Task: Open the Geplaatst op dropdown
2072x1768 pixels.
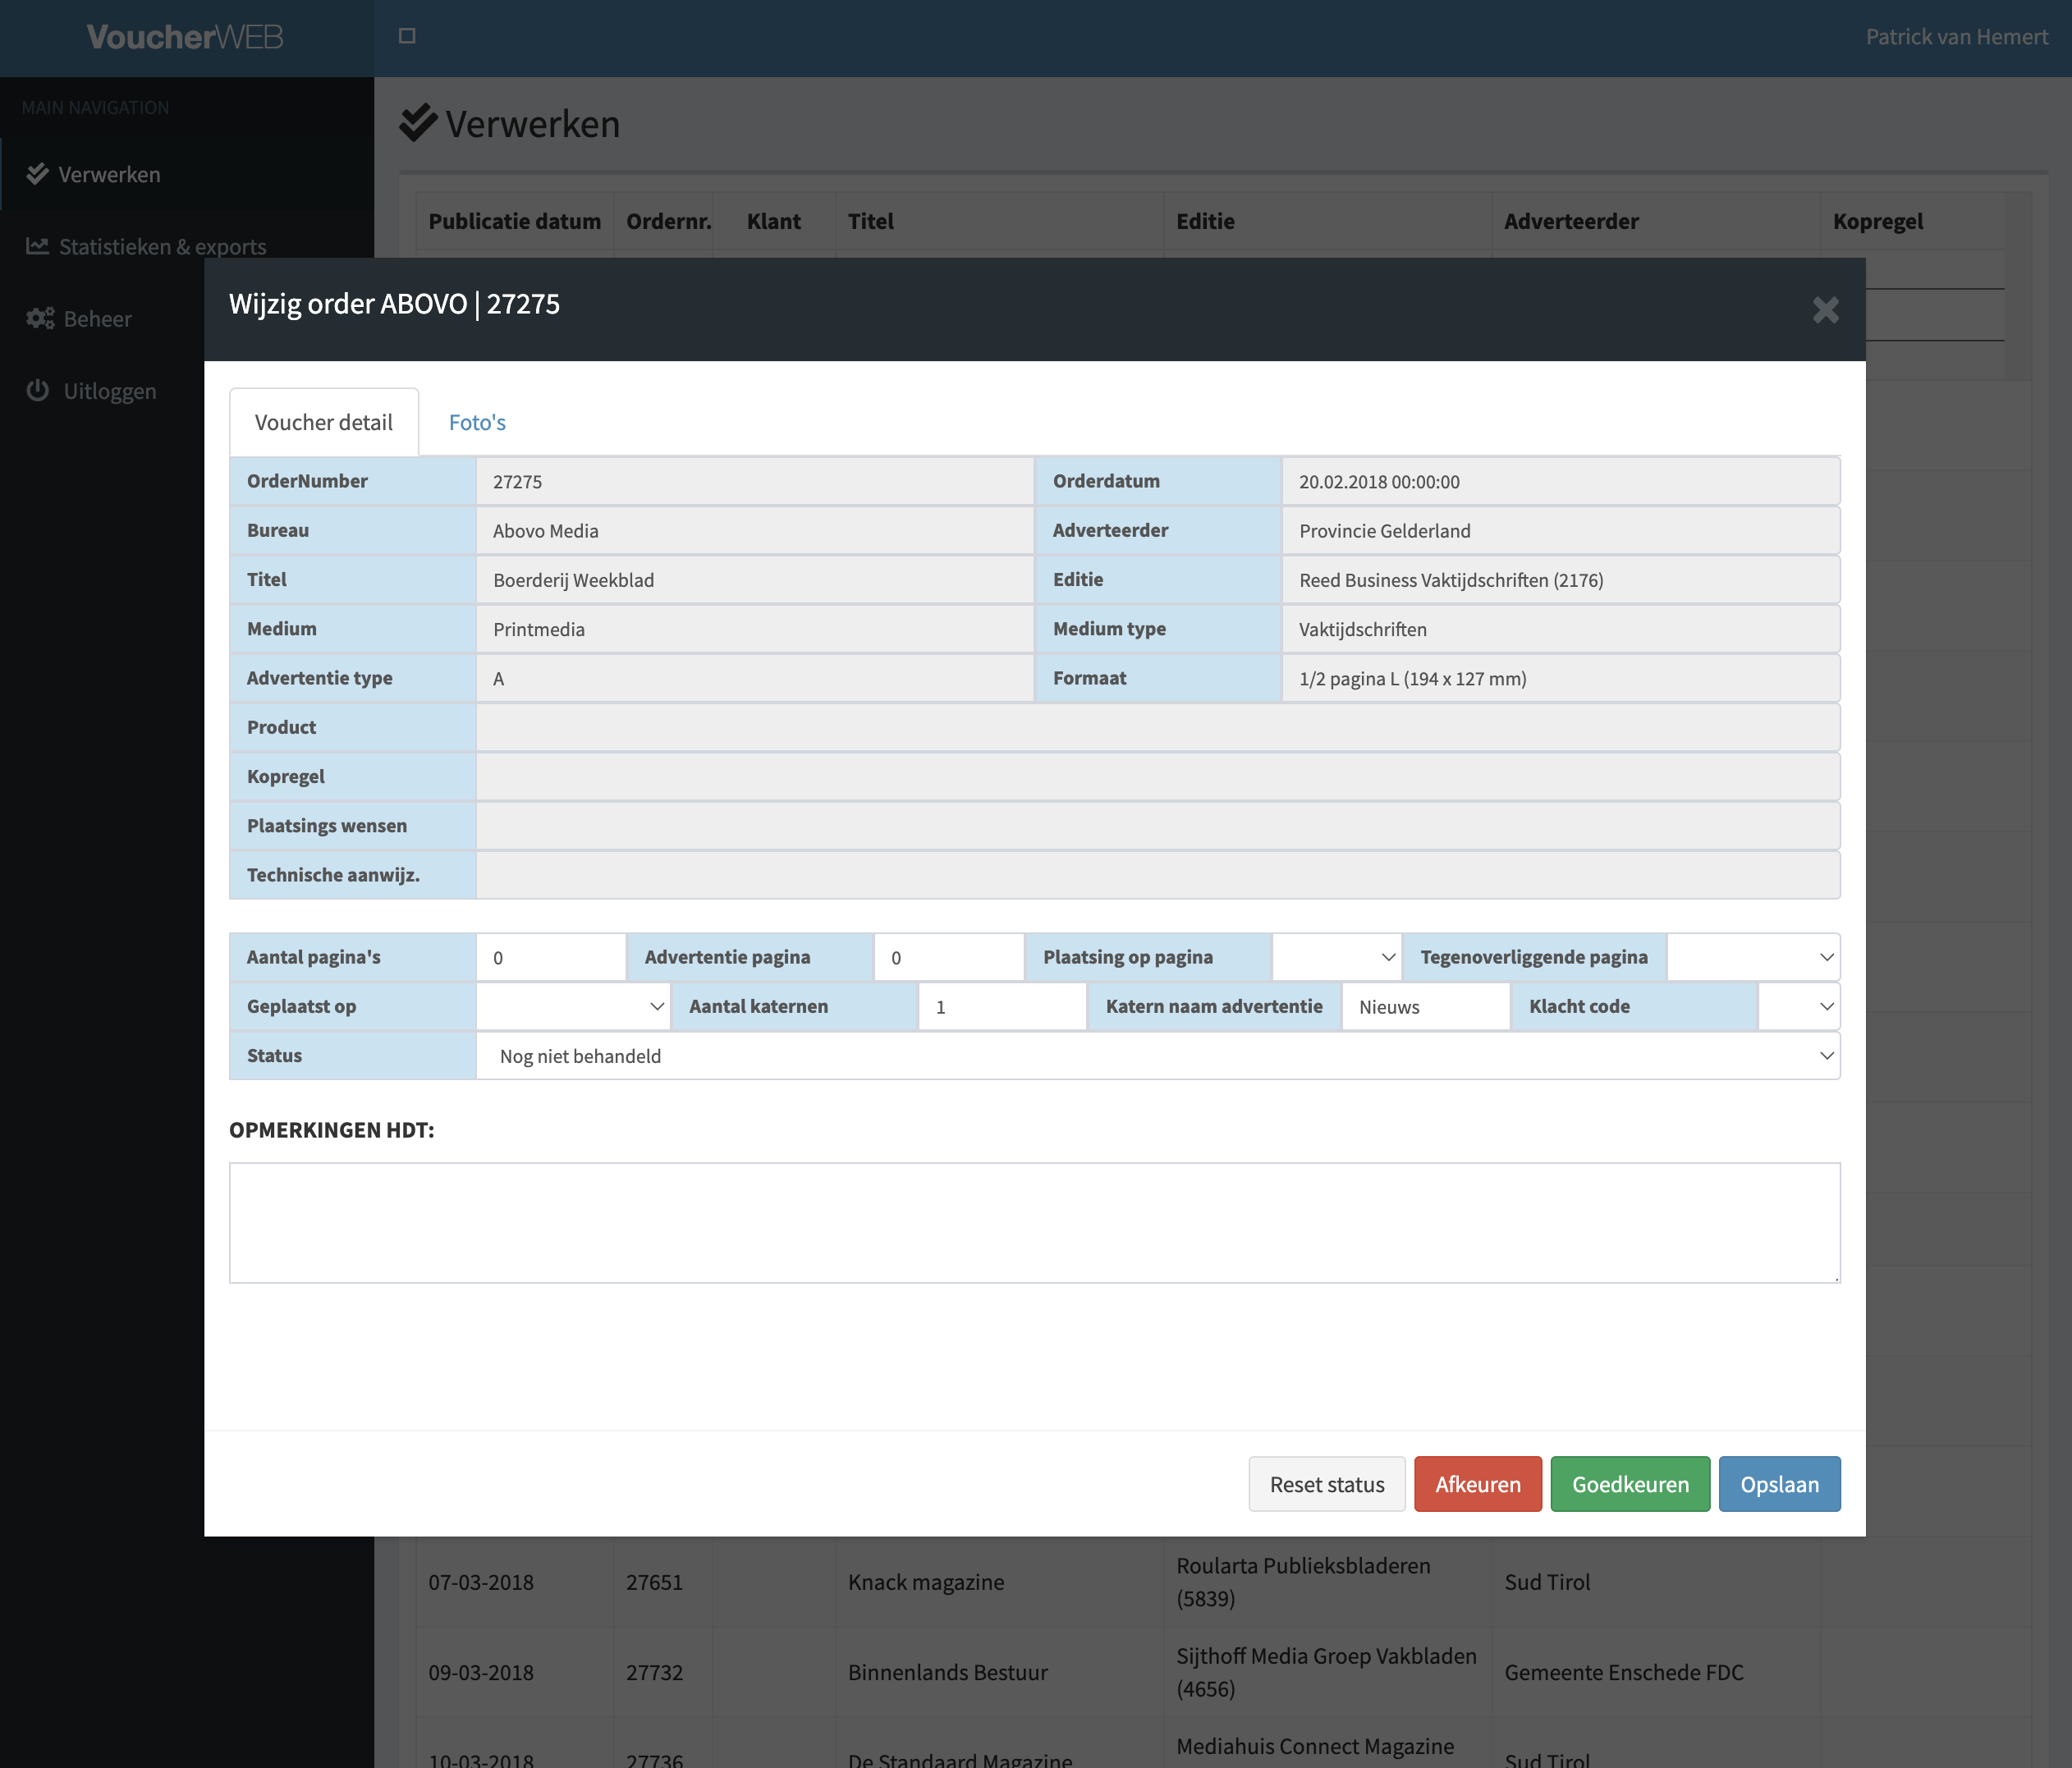Action: (573, 1006)
